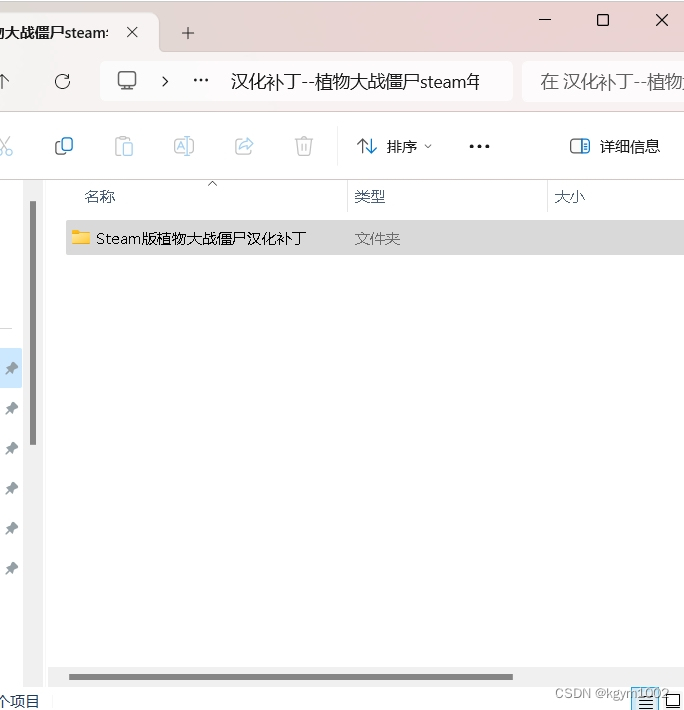Viewport: 684px width, 710px height.
Task: Open the 排序 sort dropdown
Action: tap(394, 146)
